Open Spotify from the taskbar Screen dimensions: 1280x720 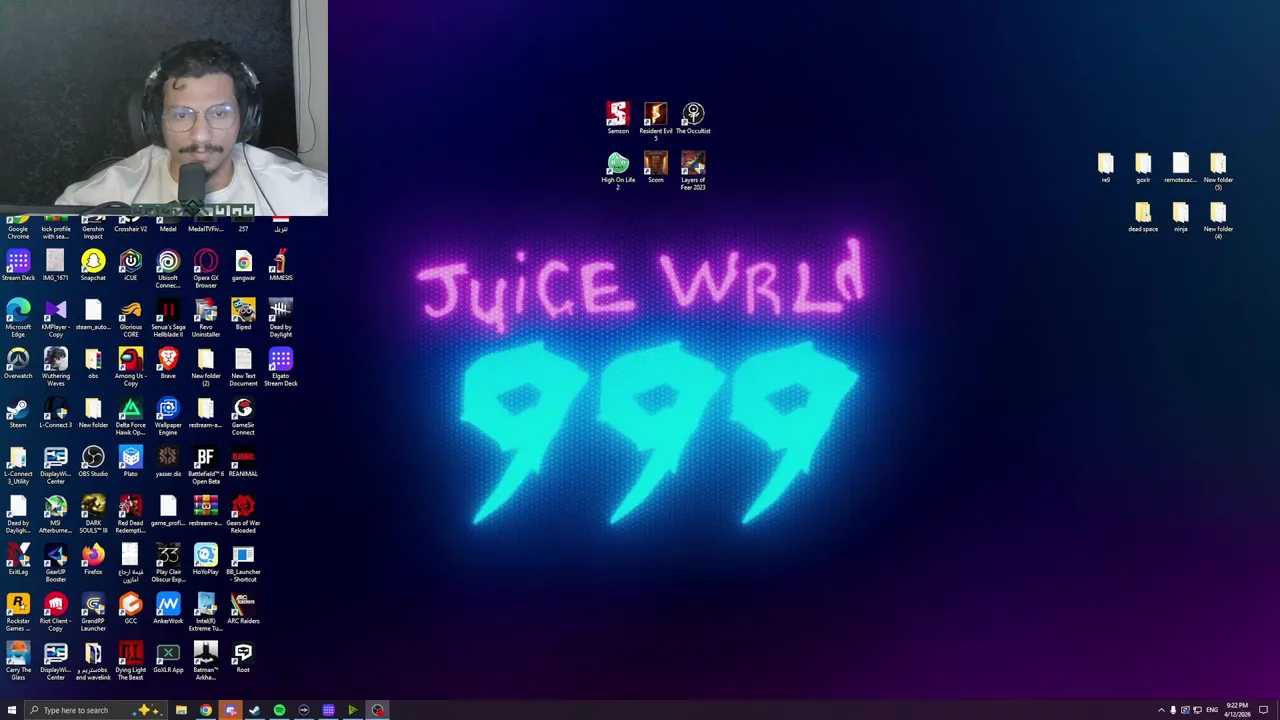279,710
